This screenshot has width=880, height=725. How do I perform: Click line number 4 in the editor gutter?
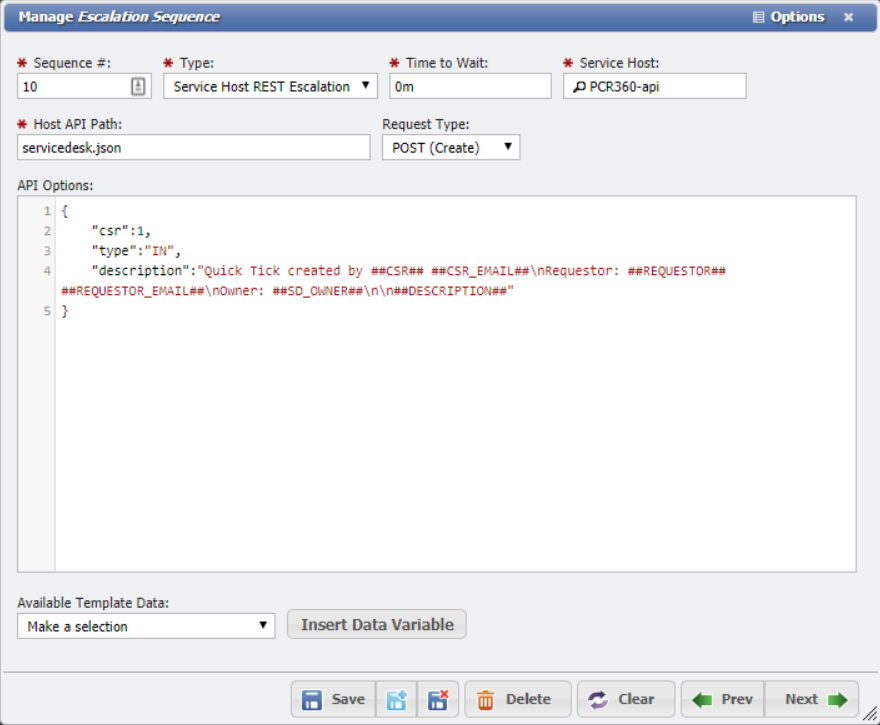(45, 270)
